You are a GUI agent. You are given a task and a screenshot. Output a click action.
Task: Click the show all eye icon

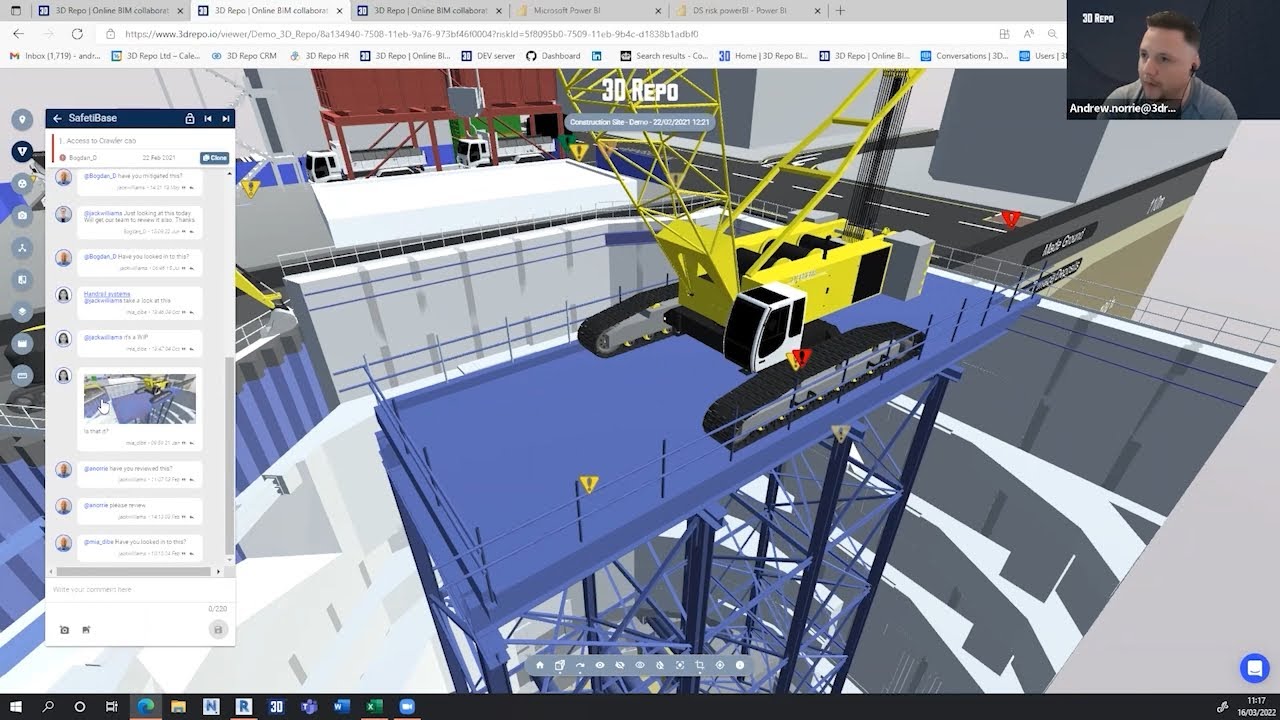(600, 665)
